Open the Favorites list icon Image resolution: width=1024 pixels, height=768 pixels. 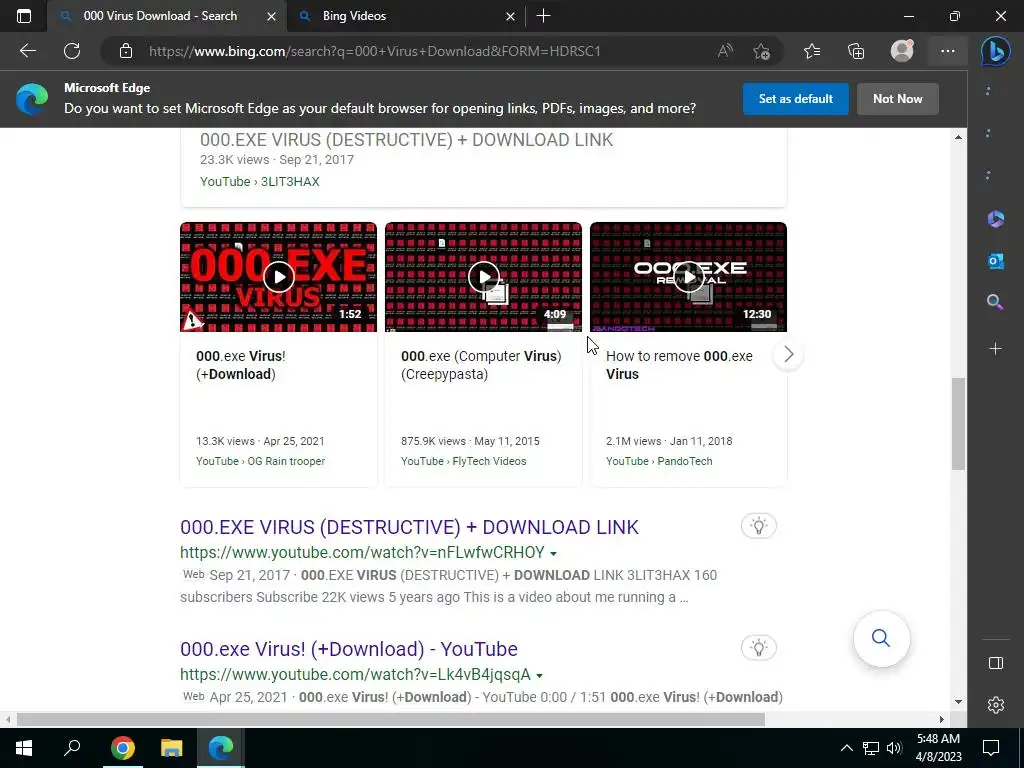coord(812,51)
